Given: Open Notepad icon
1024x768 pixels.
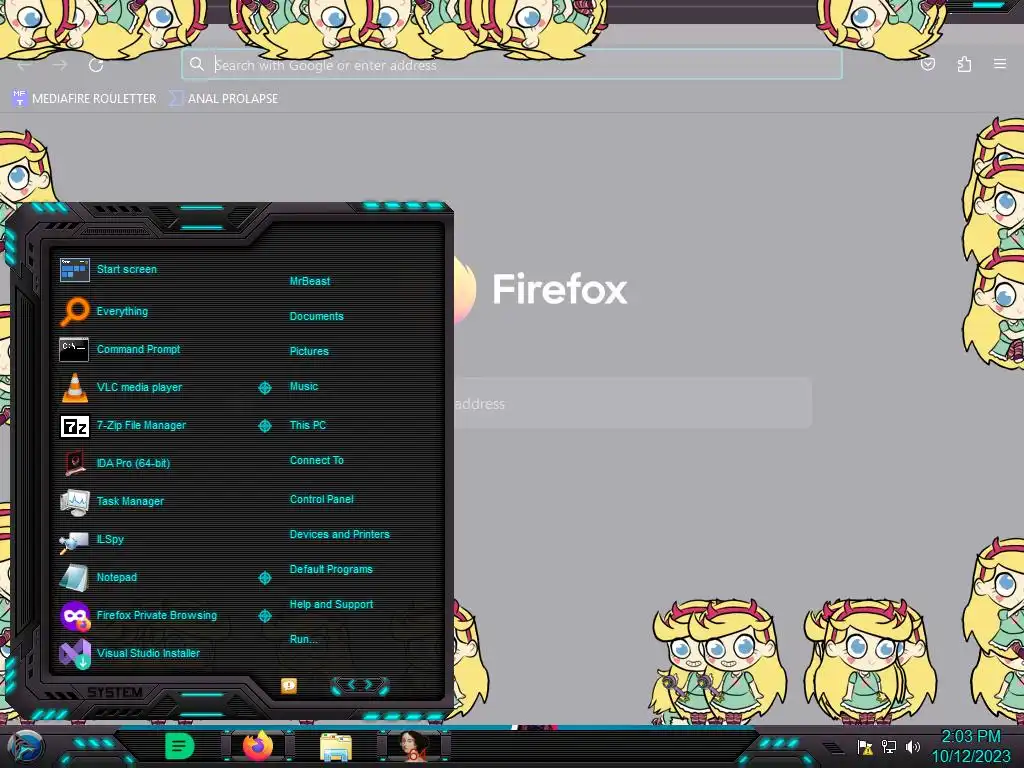Looking at the screenshot, I should tap(74, 577).
